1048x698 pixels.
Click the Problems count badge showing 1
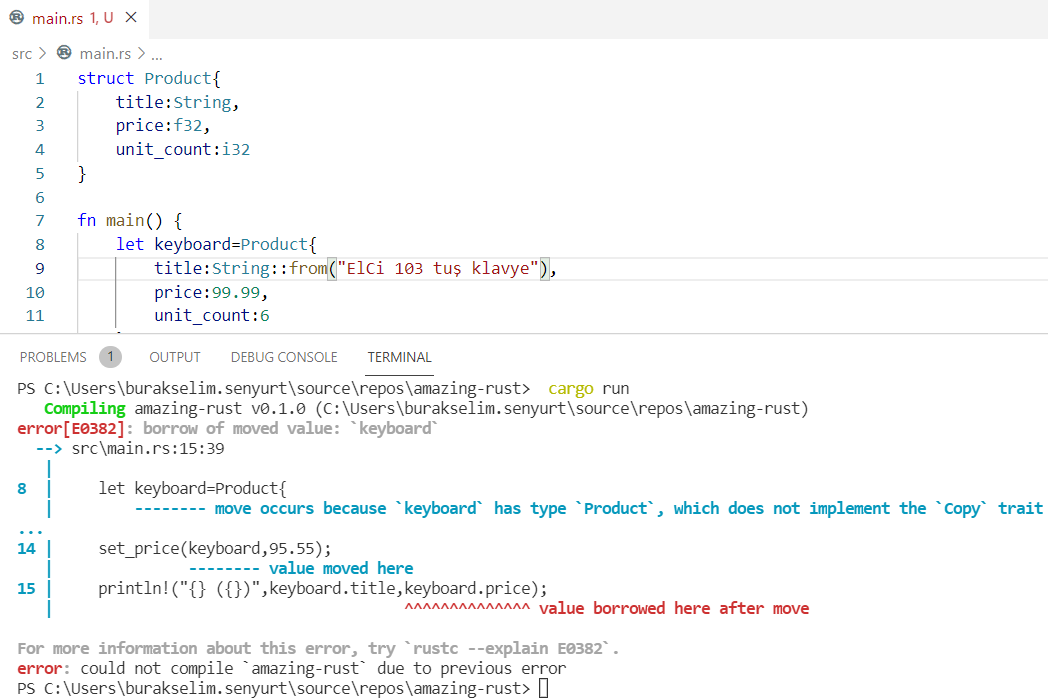tap(110, 357)
